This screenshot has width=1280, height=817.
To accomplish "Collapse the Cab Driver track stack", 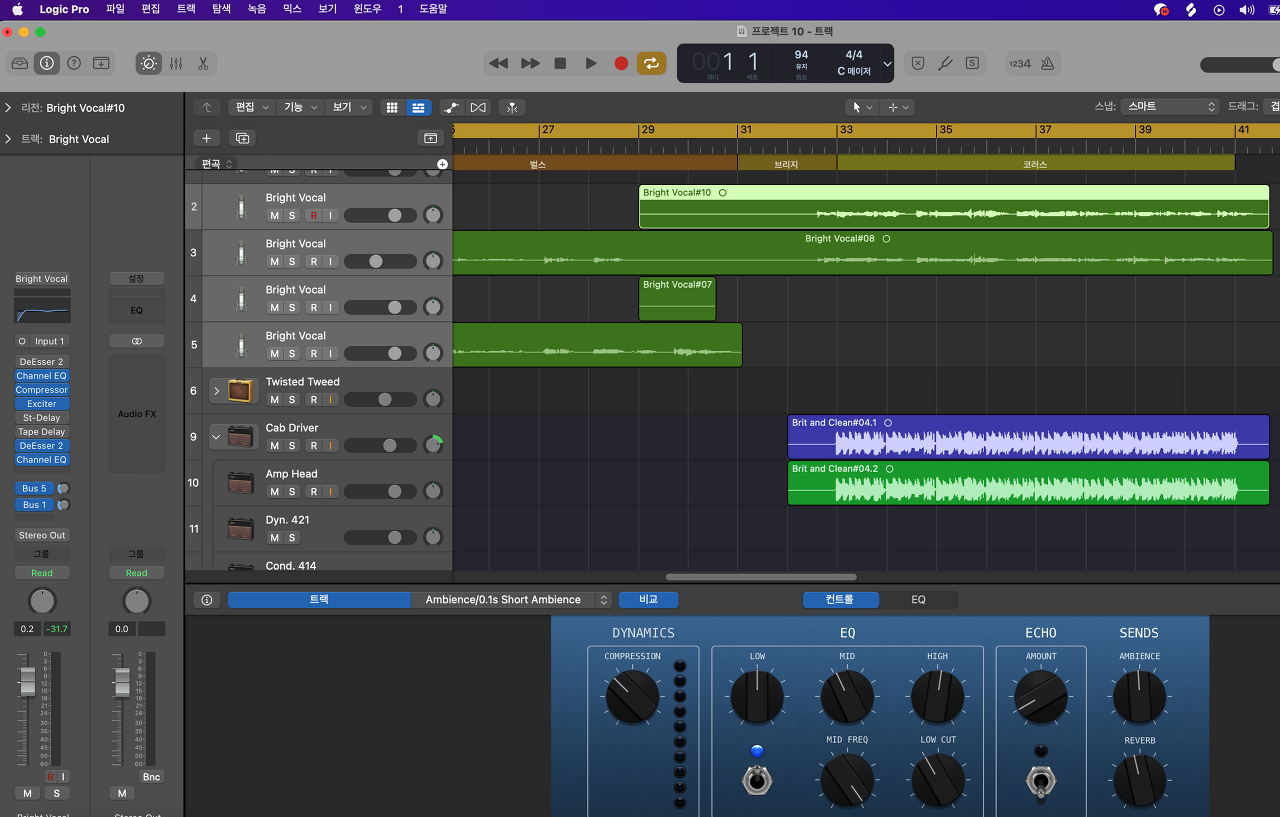I will click(x=216, y=436).
